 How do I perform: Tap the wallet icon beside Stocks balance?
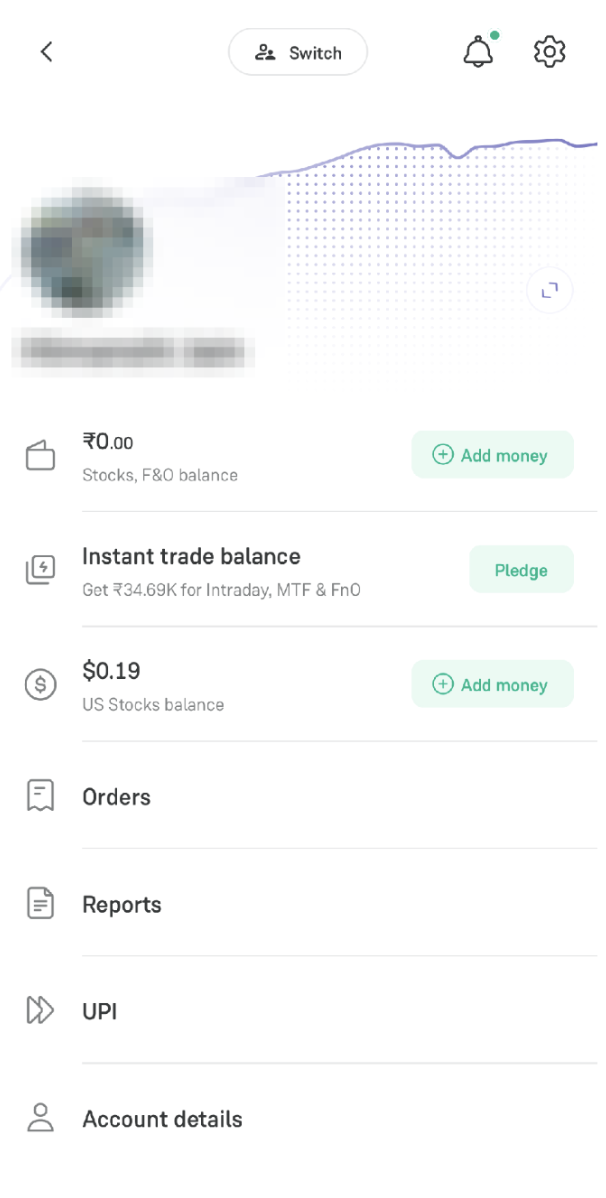coord(41,456)
